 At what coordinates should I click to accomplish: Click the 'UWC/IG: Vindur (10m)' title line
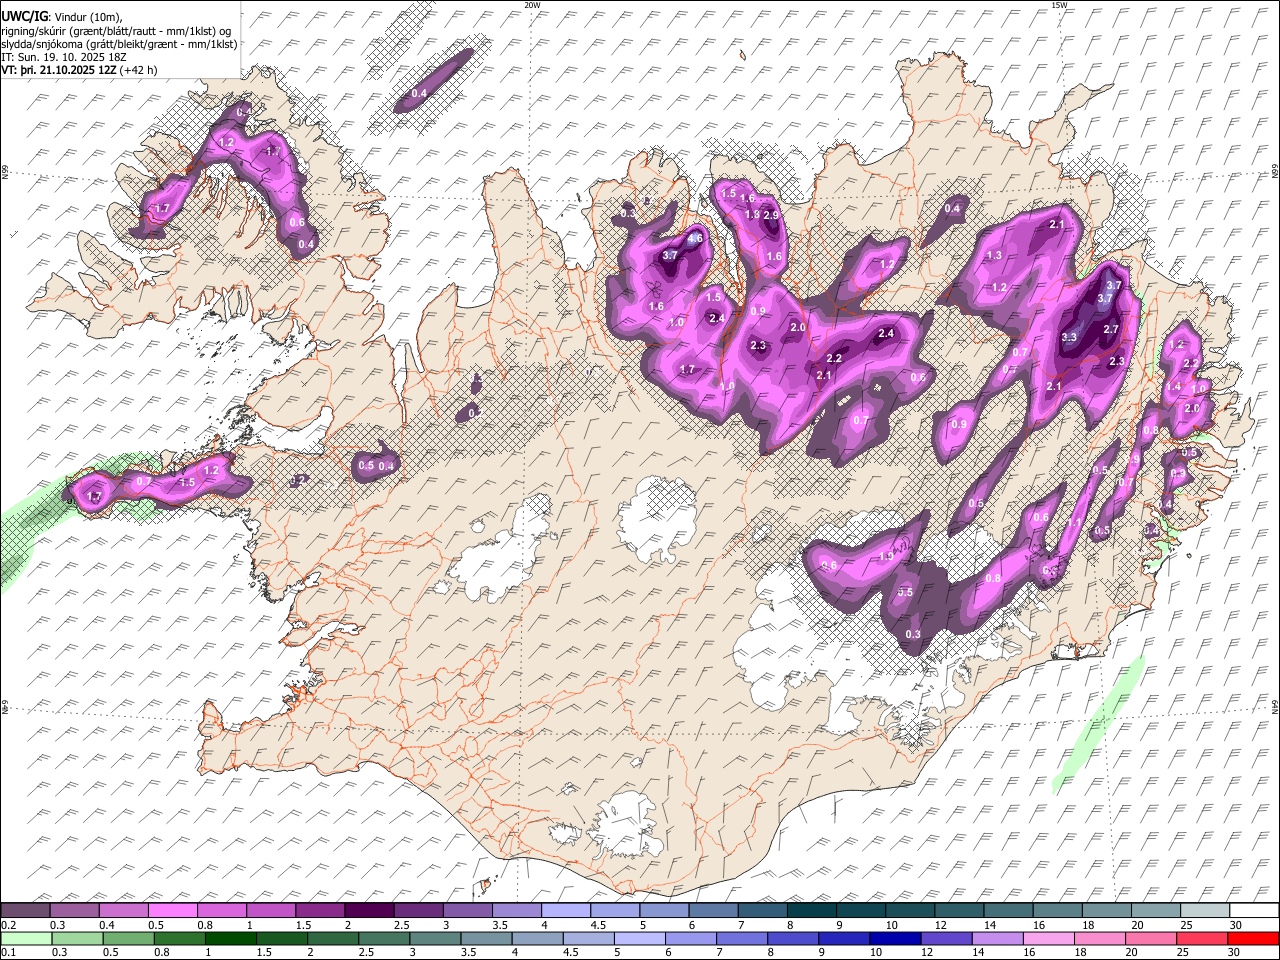[61, 15]
